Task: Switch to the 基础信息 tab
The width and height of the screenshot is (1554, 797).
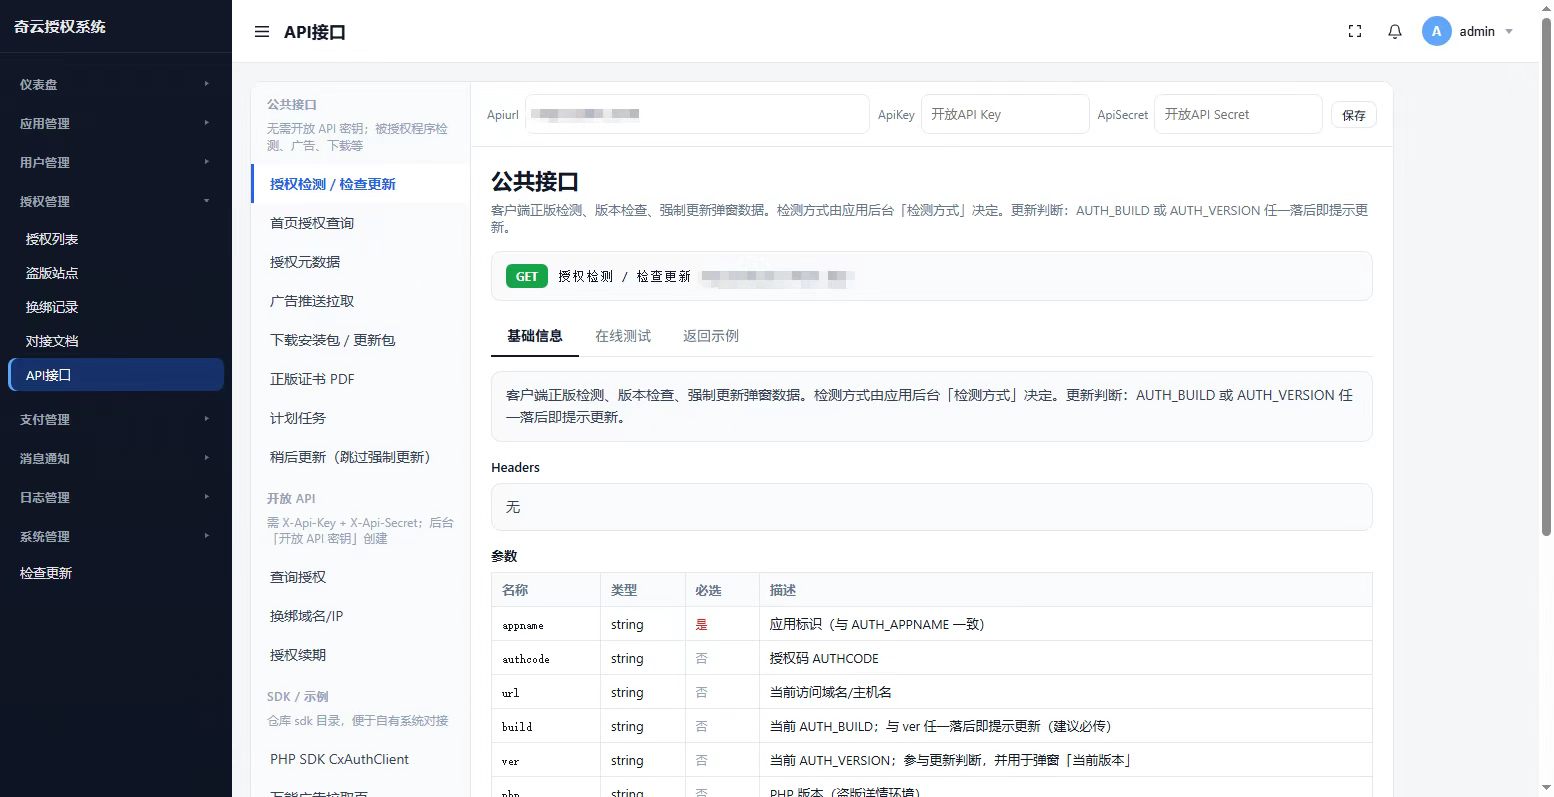Action: tap(535, 336)
